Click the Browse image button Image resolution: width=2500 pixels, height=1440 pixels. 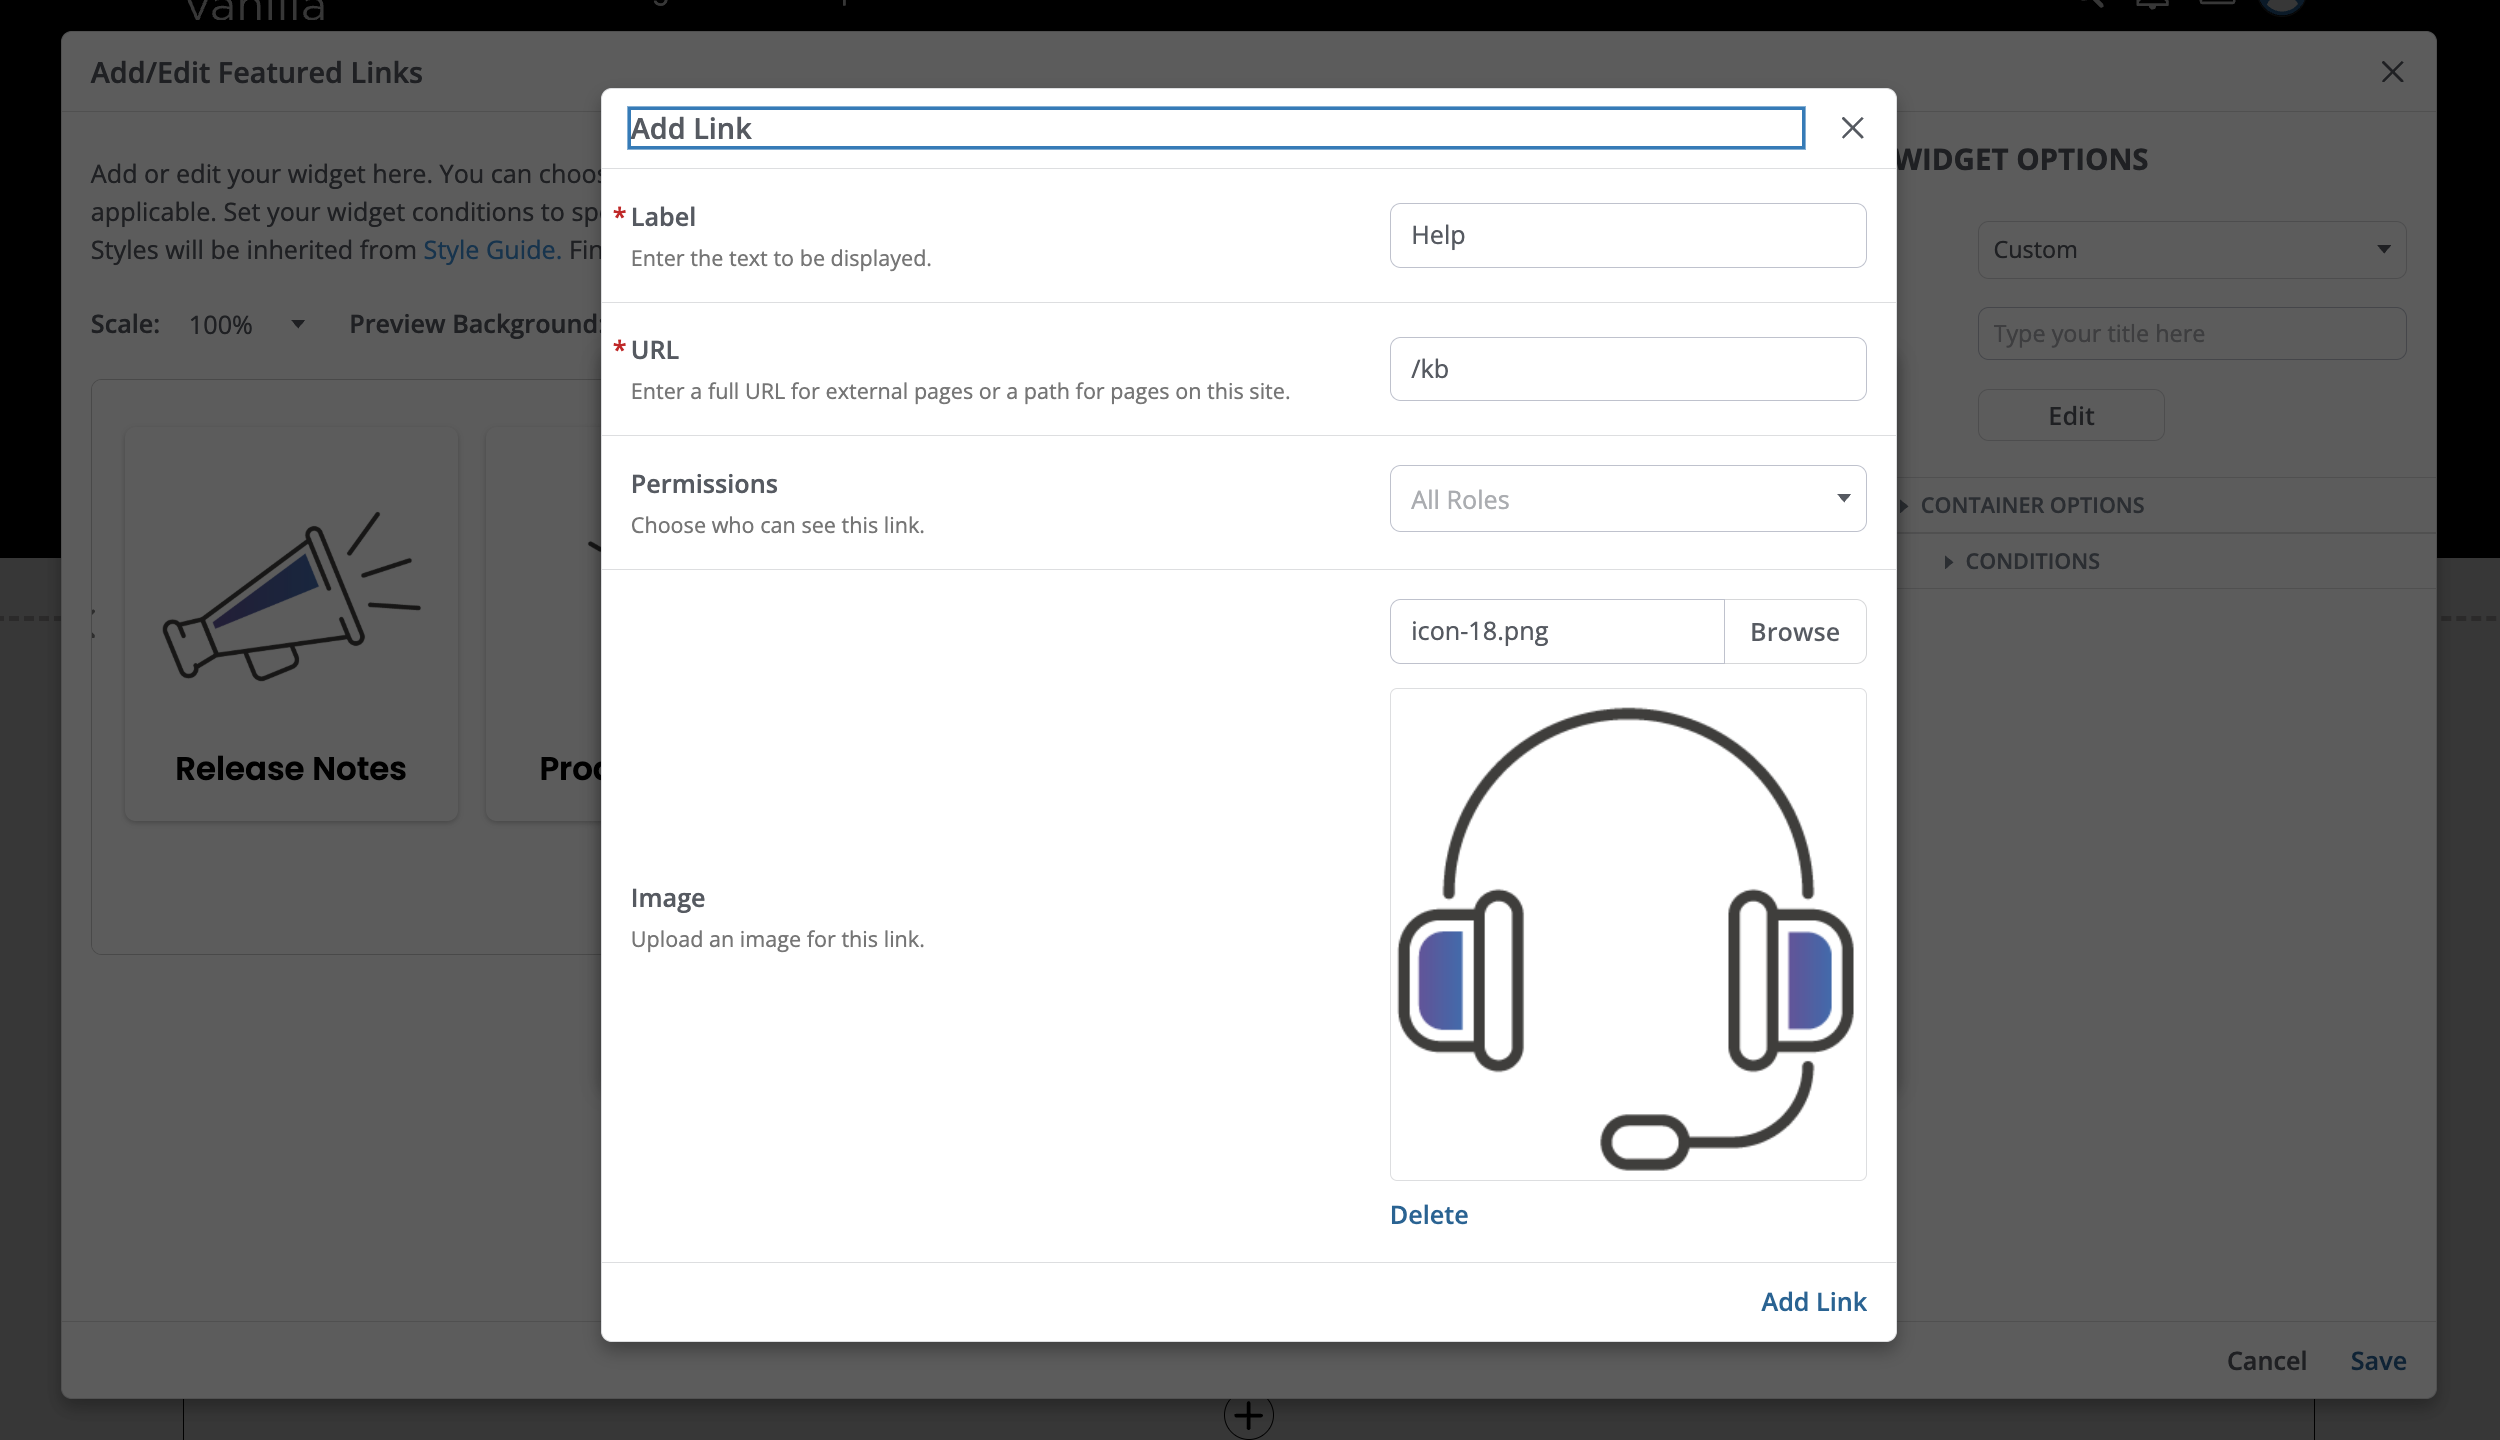point(1794,632)
